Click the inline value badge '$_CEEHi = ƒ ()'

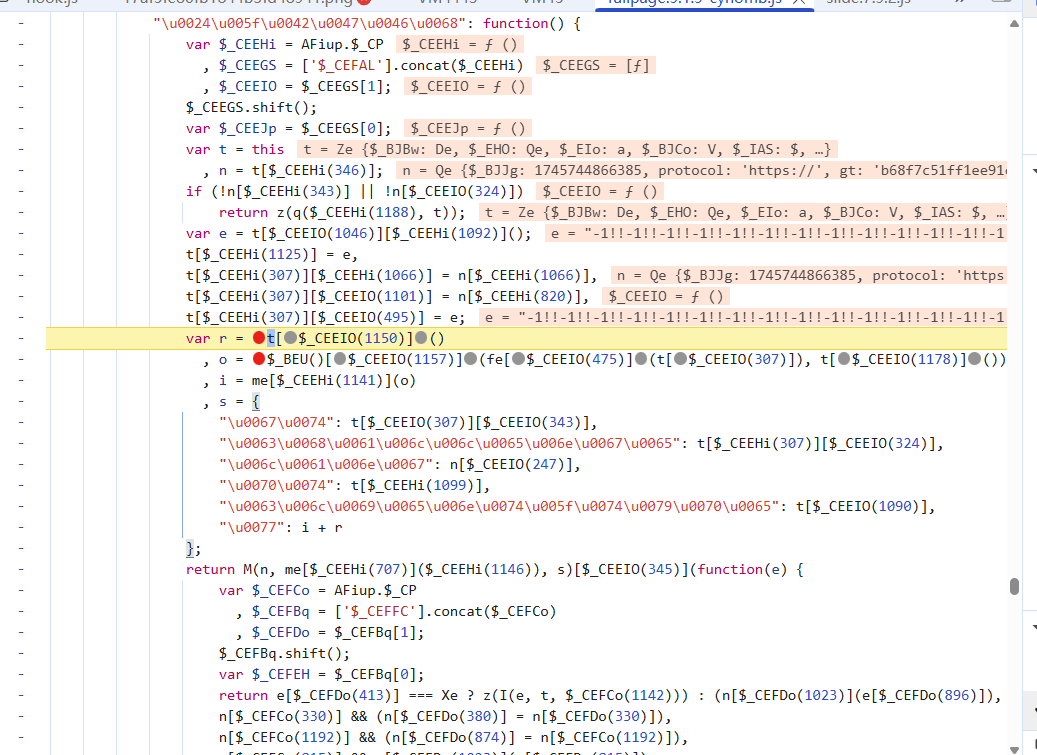[x=460, y=44]
